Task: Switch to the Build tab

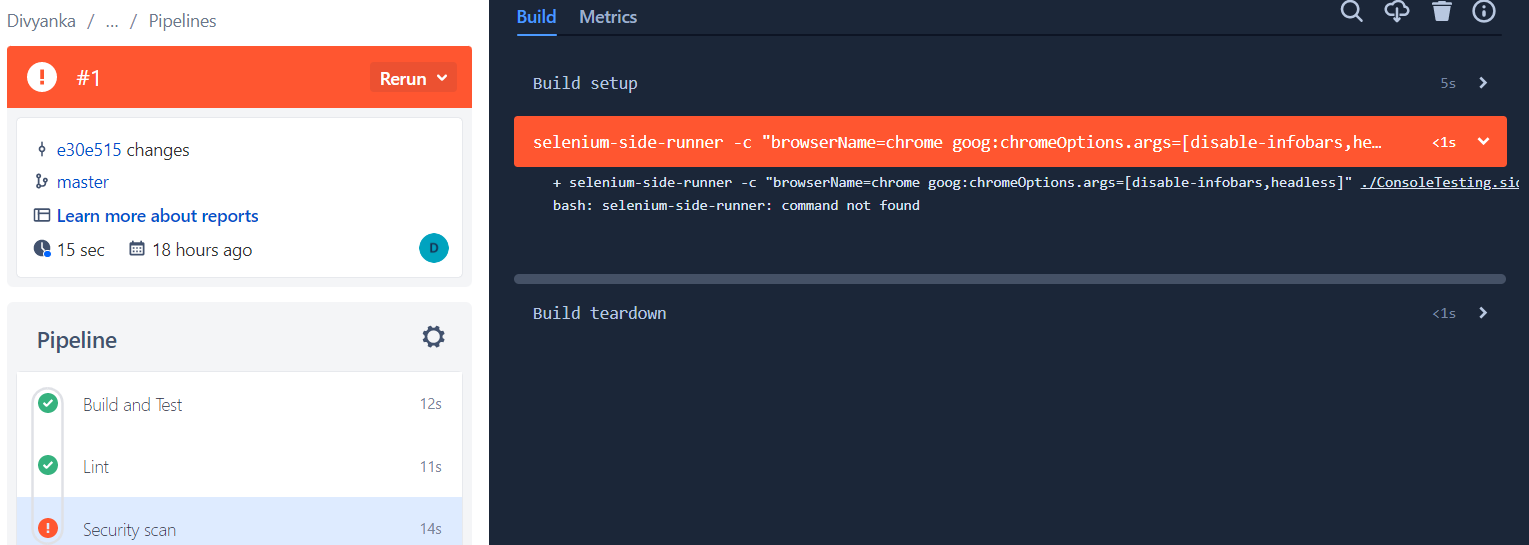Action: click(x=537, y=17)
